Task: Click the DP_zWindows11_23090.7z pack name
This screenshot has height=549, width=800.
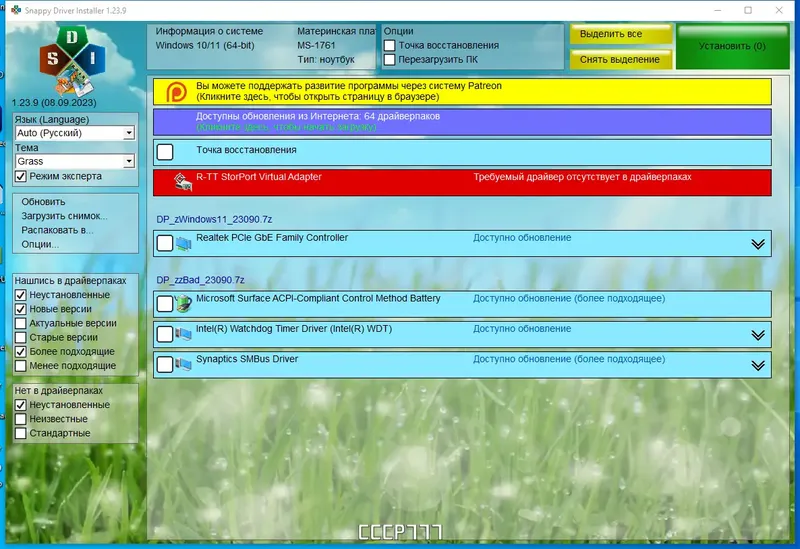Action: [214, 219]
